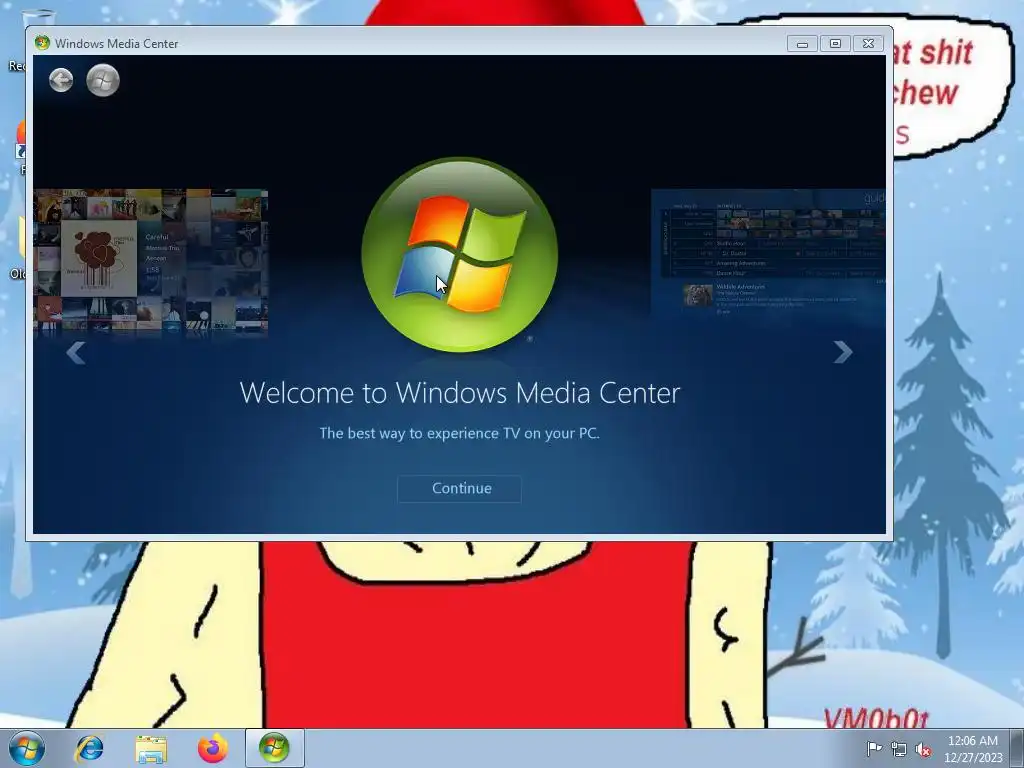Close the Windows Media Center window
Screen dimensions: 1024x768
[868, 44]
